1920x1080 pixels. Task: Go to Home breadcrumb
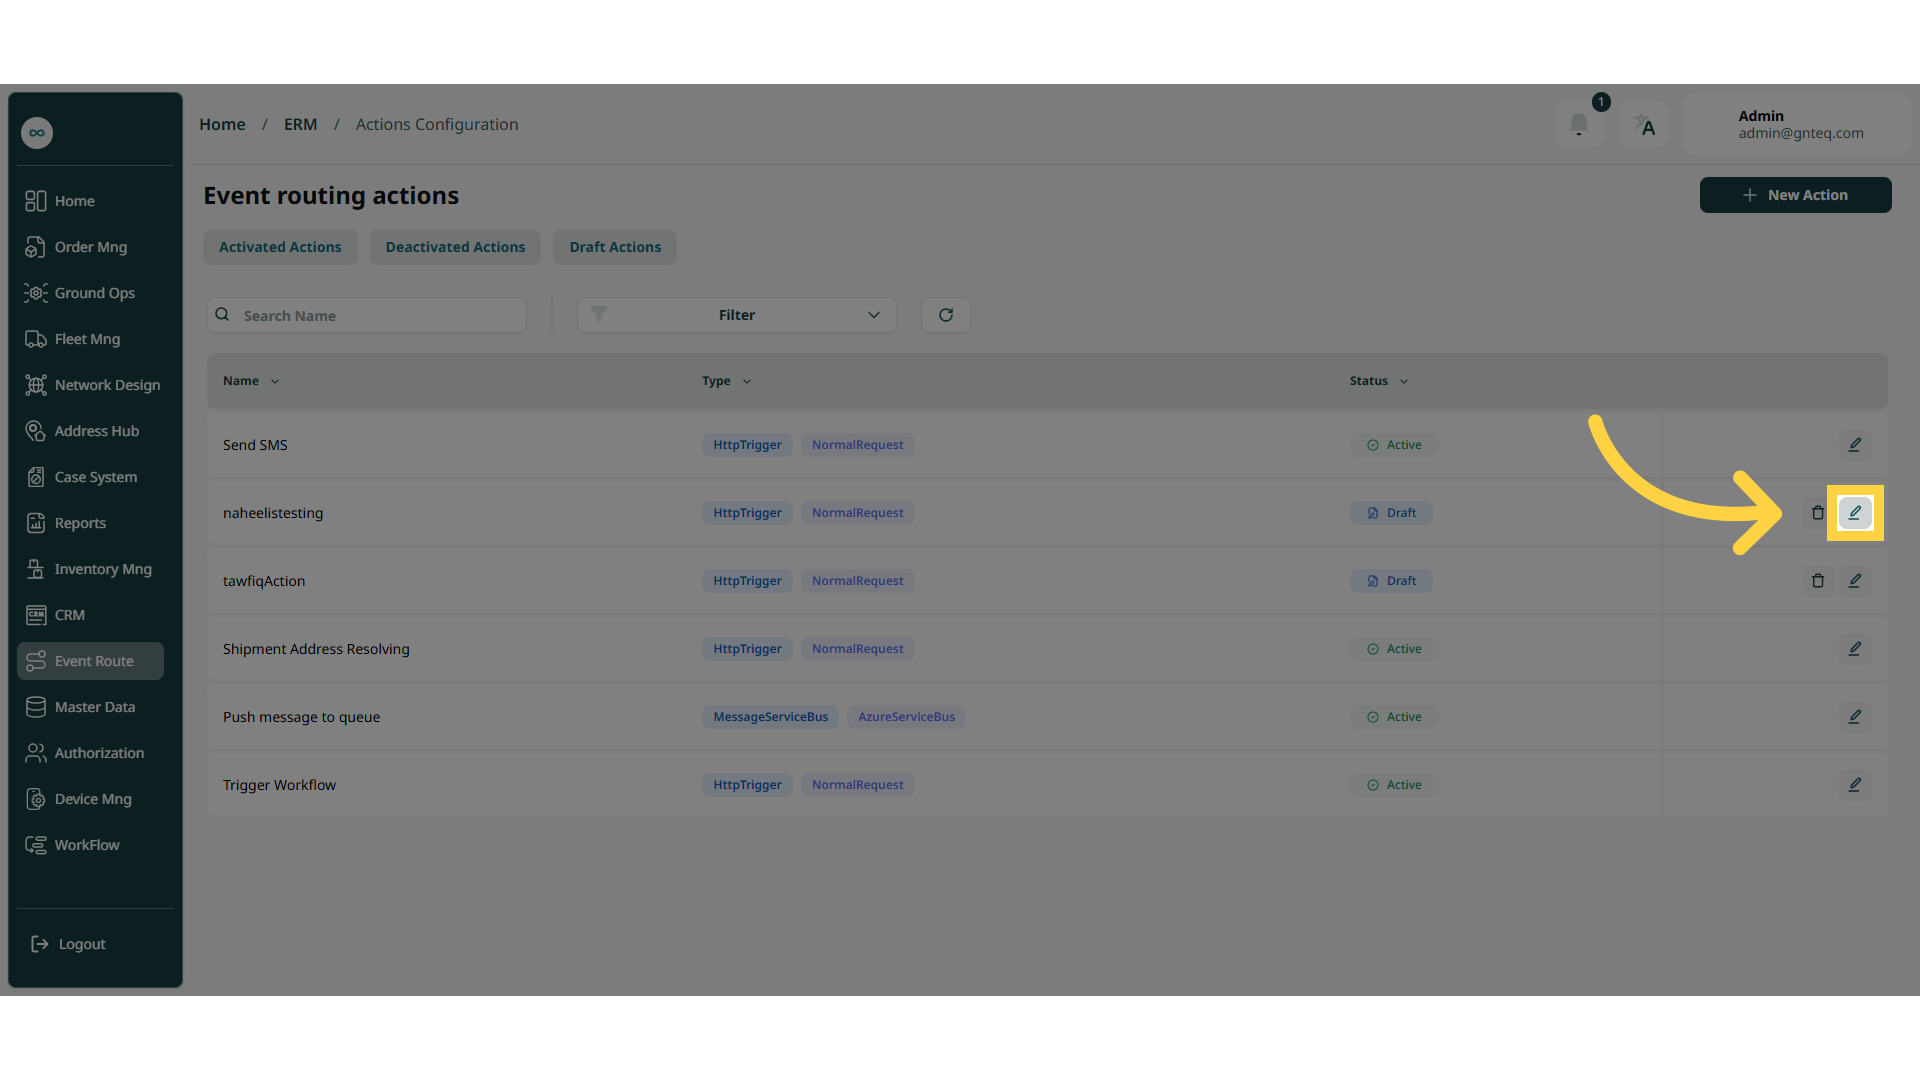(222, 124)
